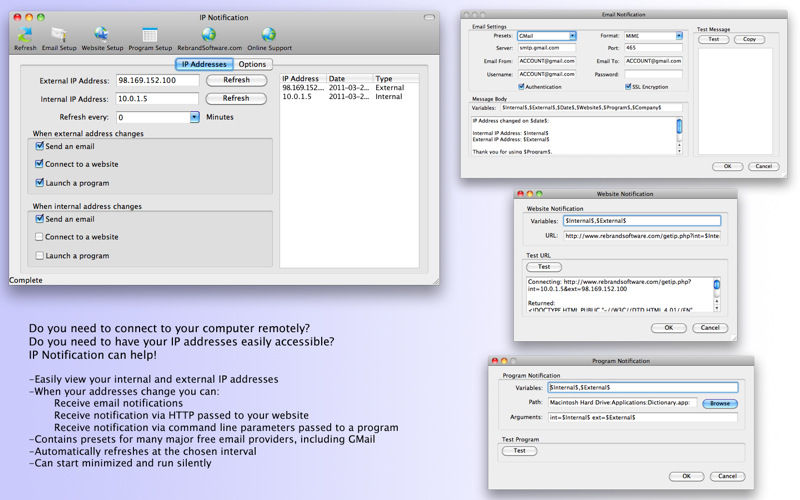Switch to the Options tab
The height and width of the screenshot is (500, 800).
[x=252, y=64]
